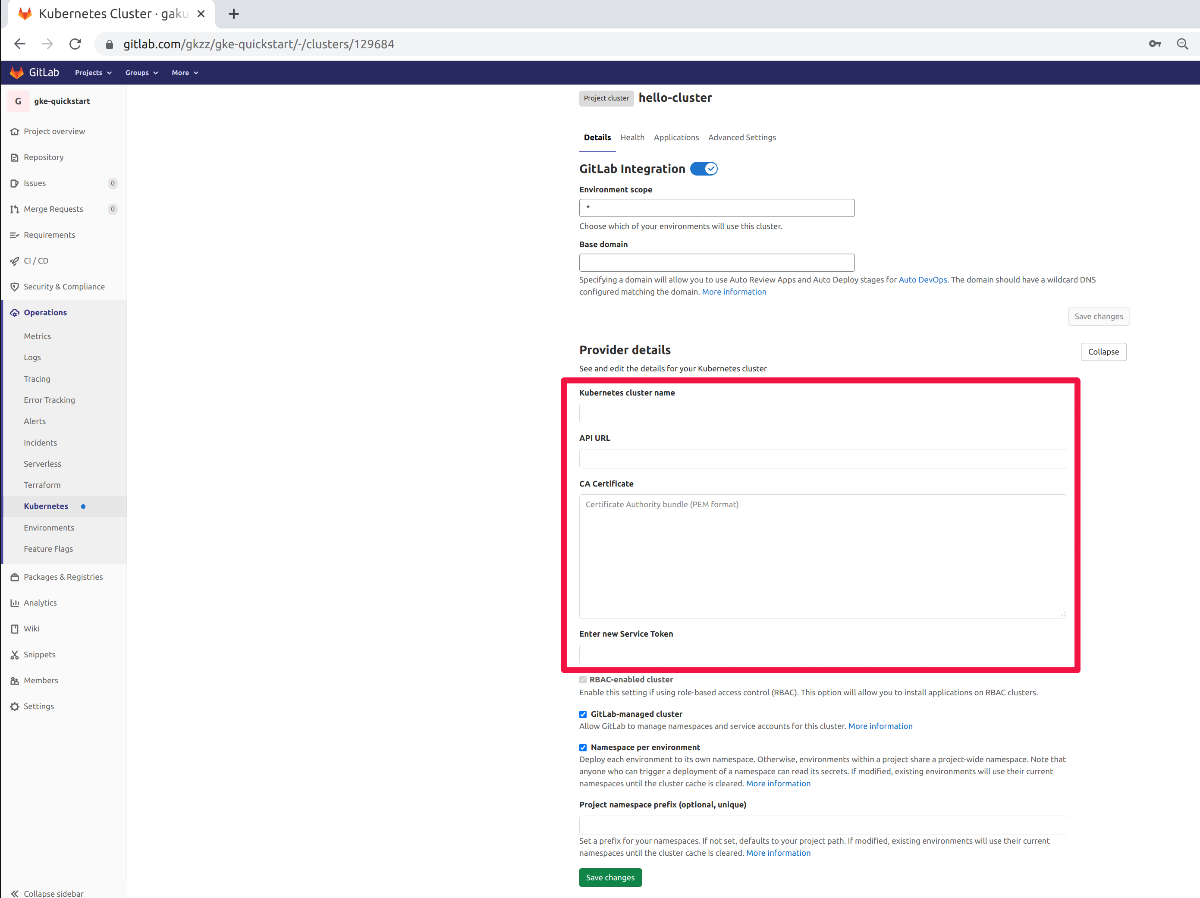Expand the Projects dropdown in navbar
Viewport: 1200px width, 898px height.
[92, 73]
